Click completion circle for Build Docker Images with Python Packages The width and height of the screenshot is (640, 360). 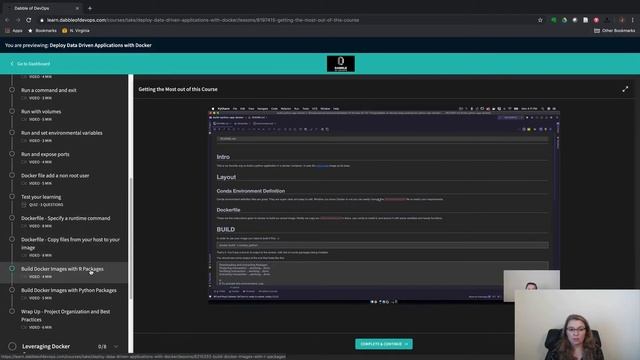[x=12, y=290]
